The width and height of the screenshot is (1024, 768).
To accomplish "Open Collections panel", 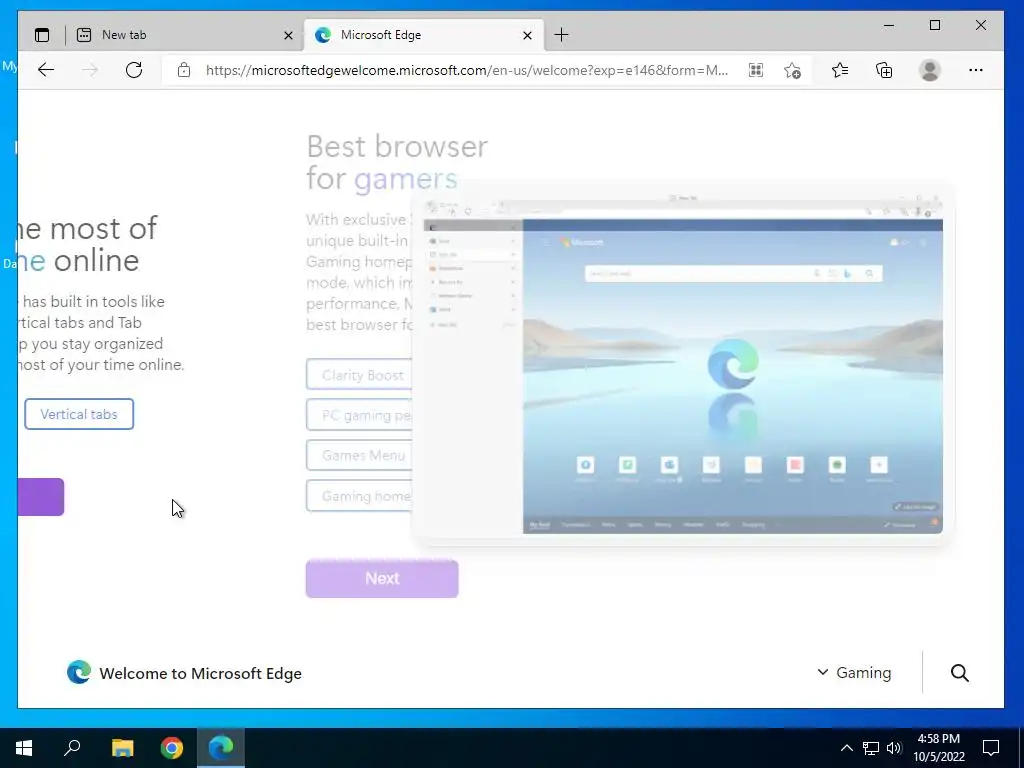I will point(884,70).
